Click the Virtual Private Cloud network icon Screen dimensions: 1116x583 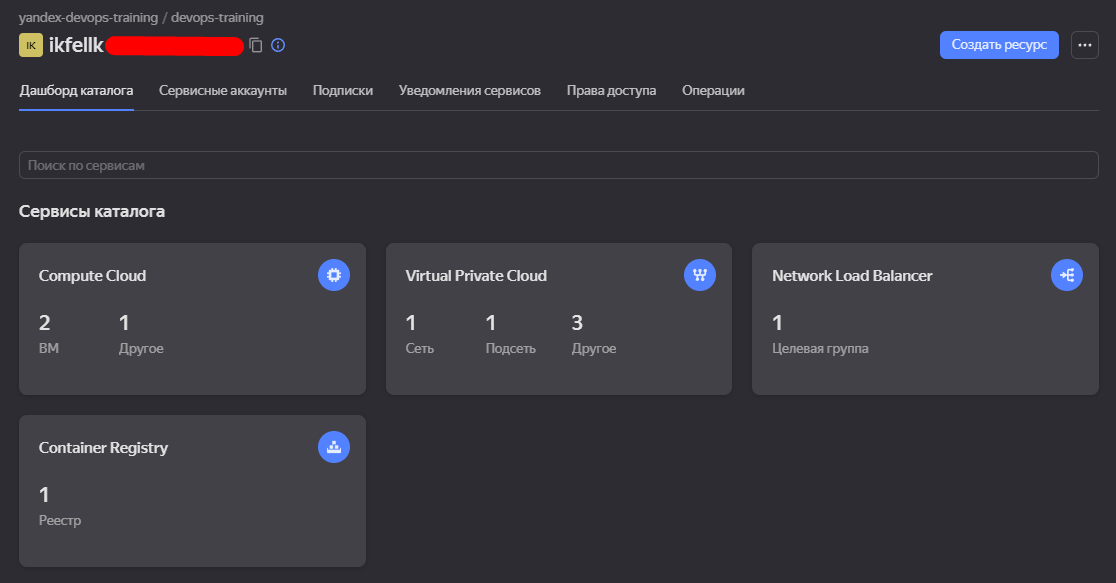click(700, 275)
